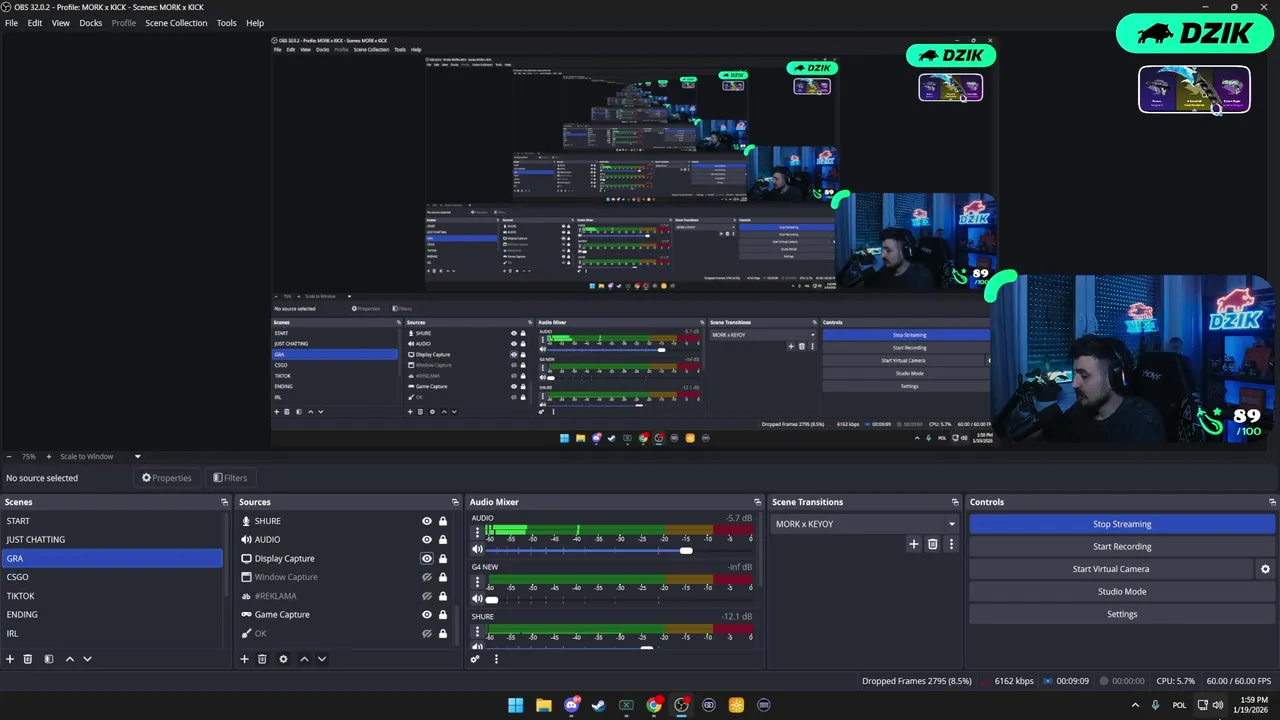
Task: Zoom out preview minus icon
Action: (x=8, y=457)
